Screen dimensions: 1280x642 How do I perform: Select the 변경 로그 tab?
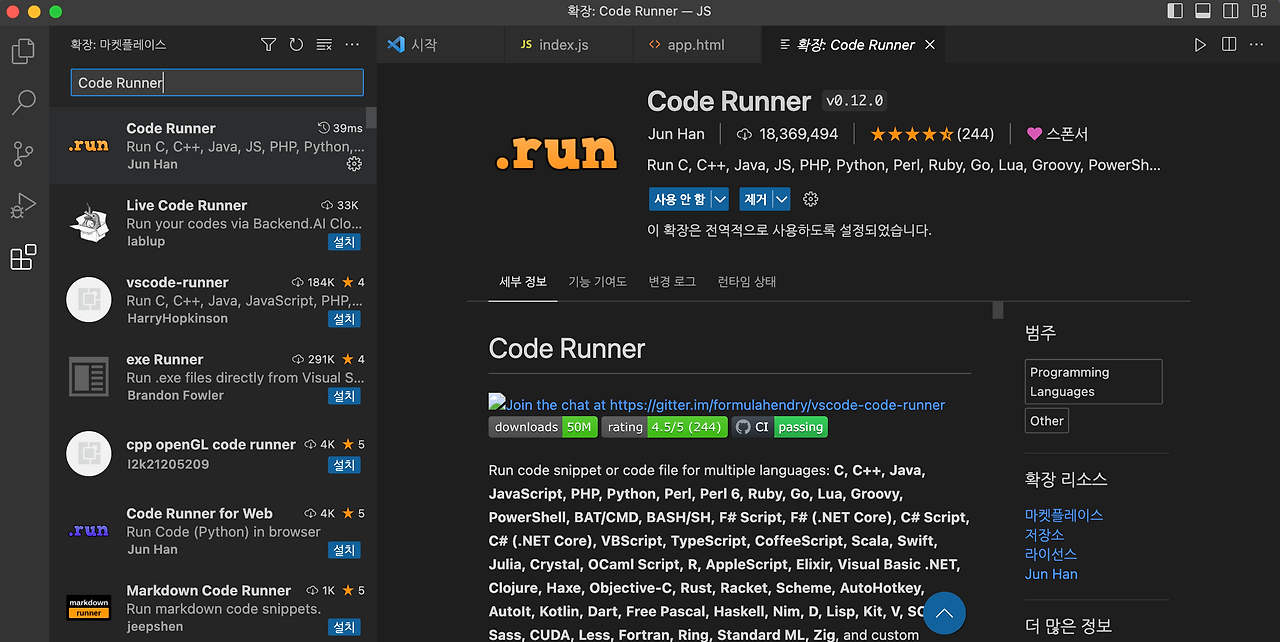672,282
